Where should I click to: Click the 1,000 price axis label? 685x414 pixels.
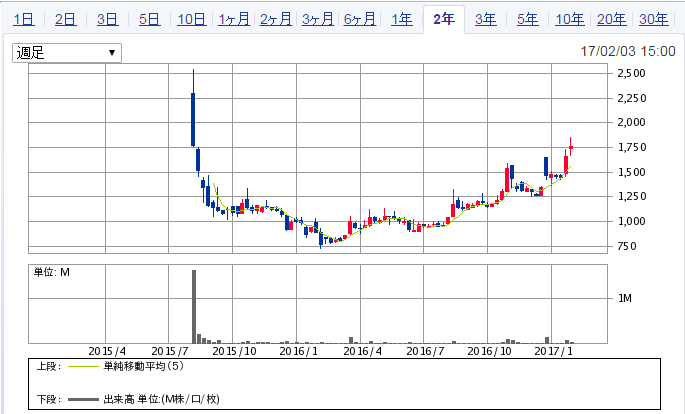point(631,221)
